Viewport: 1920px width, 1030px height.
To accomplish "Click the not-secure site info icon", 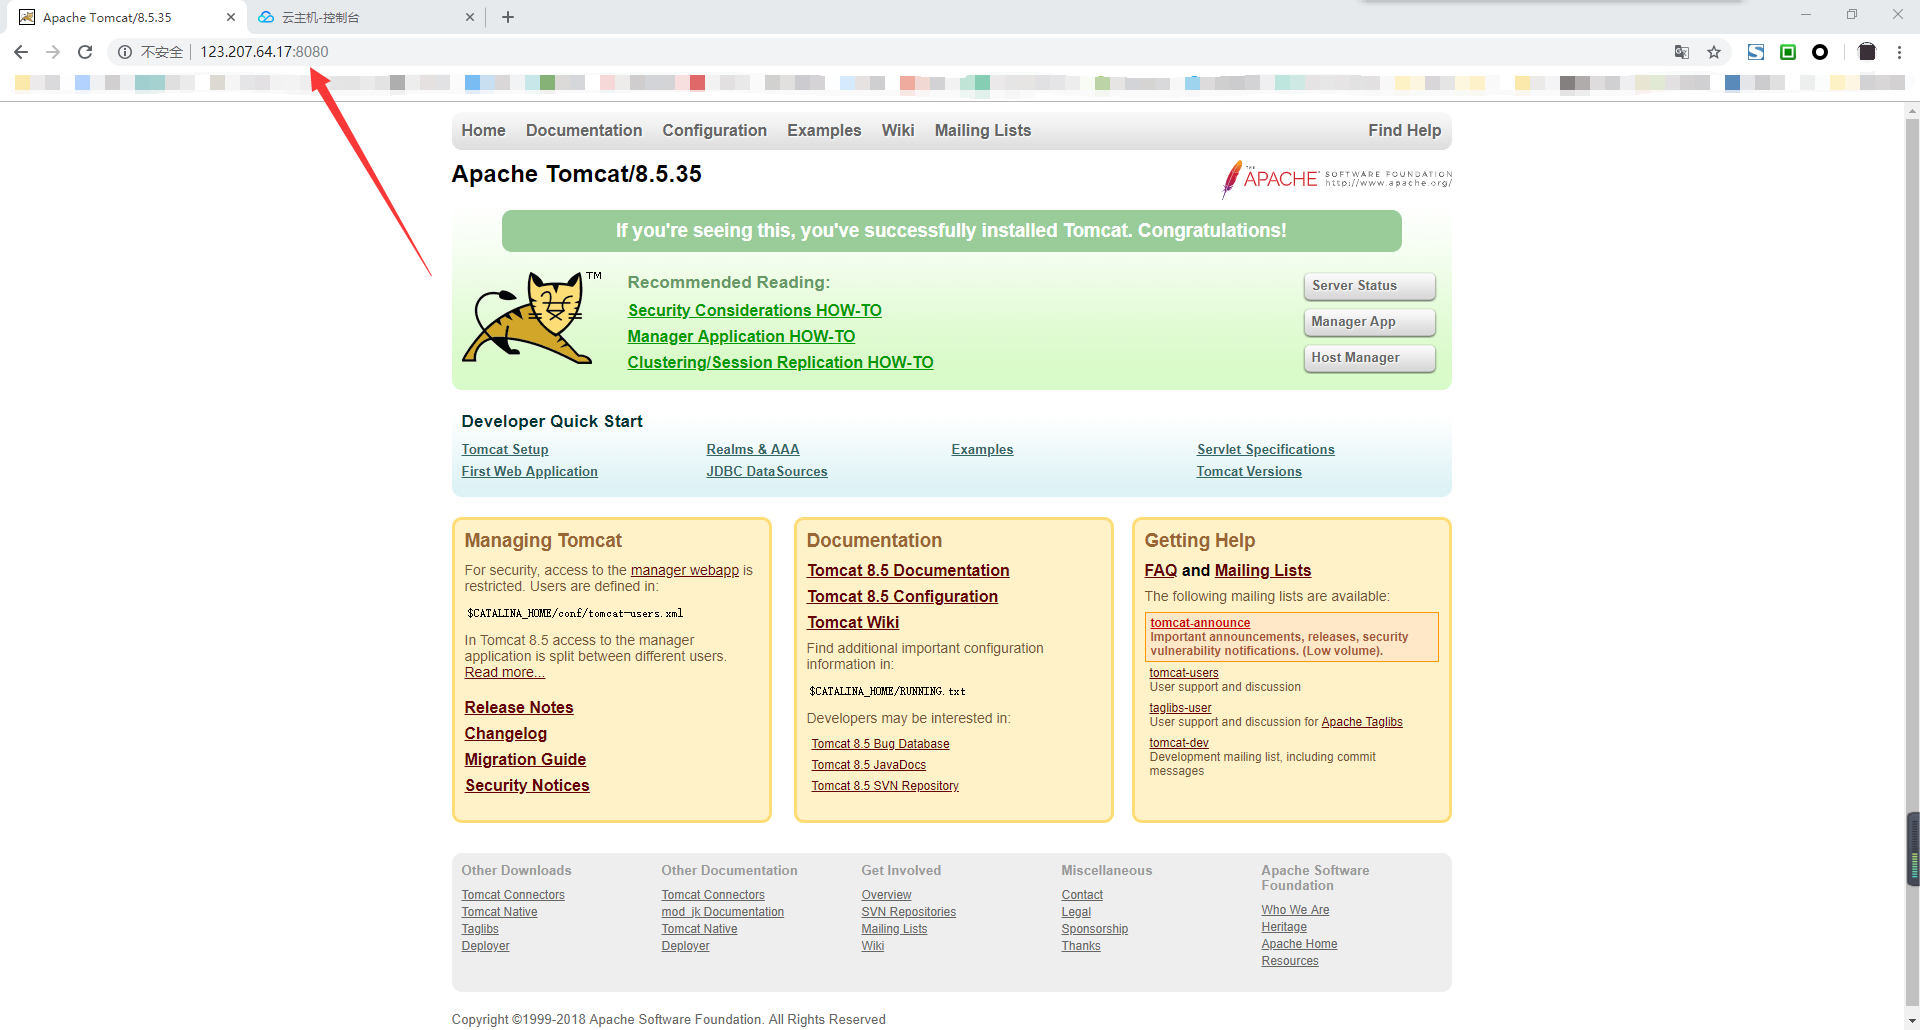I will [125, 52].
